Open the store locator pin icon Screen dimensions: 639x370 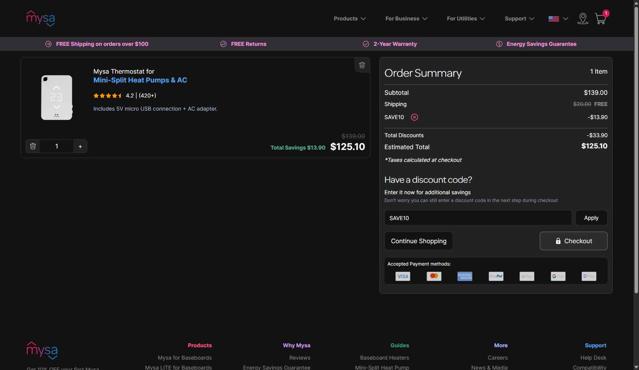click(583, 18)
